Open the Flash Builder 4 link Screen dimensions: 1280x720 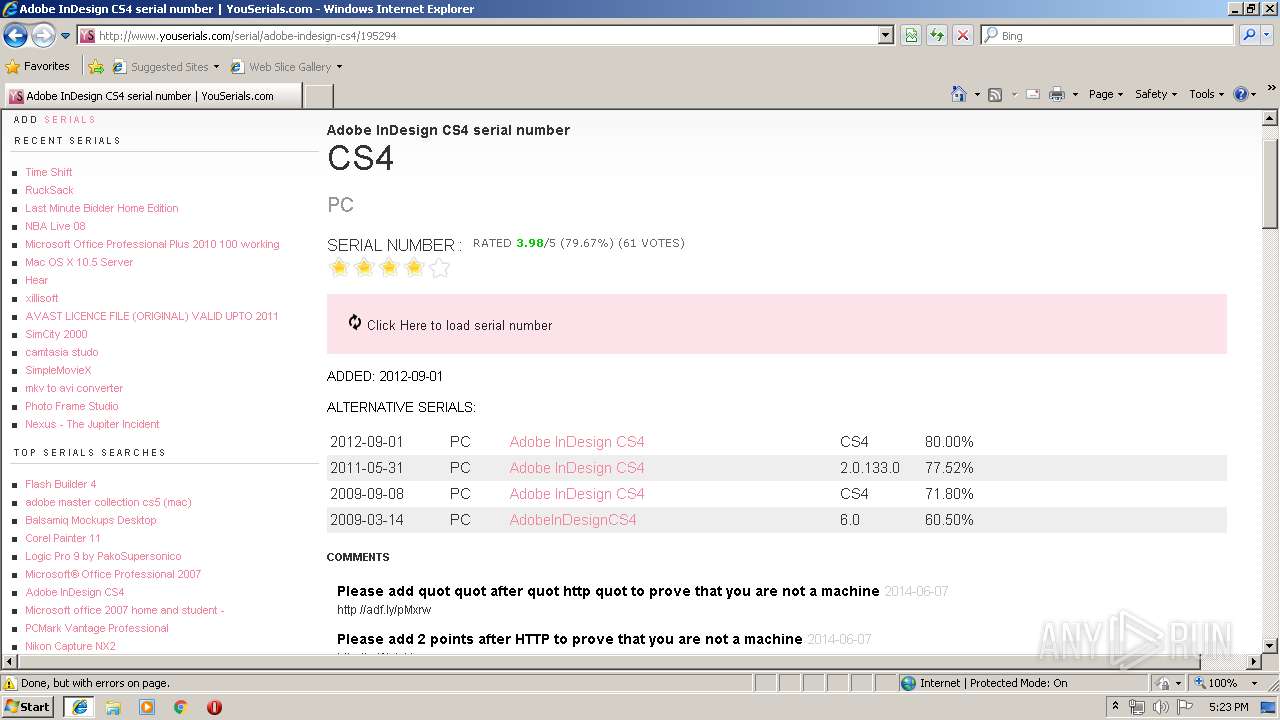(x=61, y=484)
